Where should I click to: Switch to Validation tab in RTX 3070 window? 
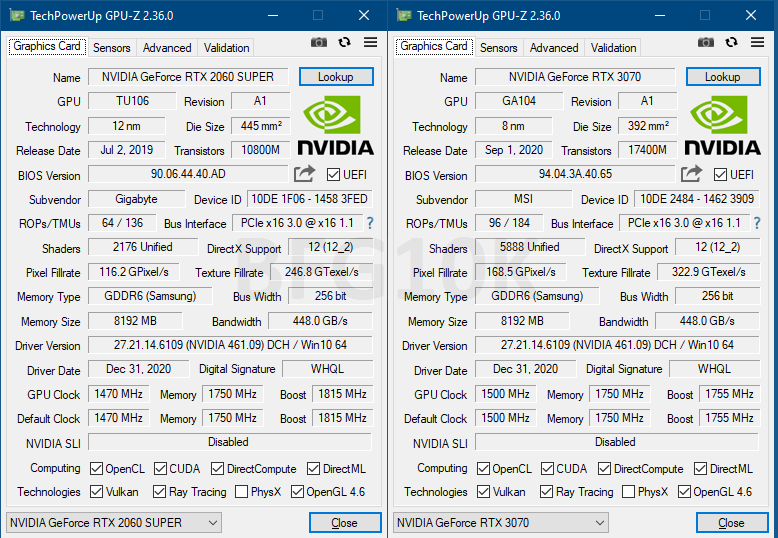(x=613, y=48)
